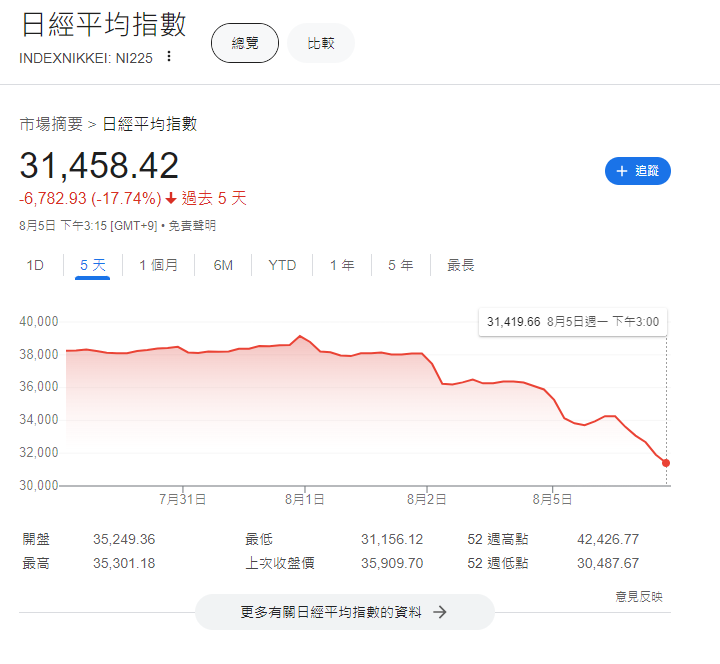Viewport: 720px width, 664px height.
Task: Select the 1D time range
Action: [x=35, y=265]
